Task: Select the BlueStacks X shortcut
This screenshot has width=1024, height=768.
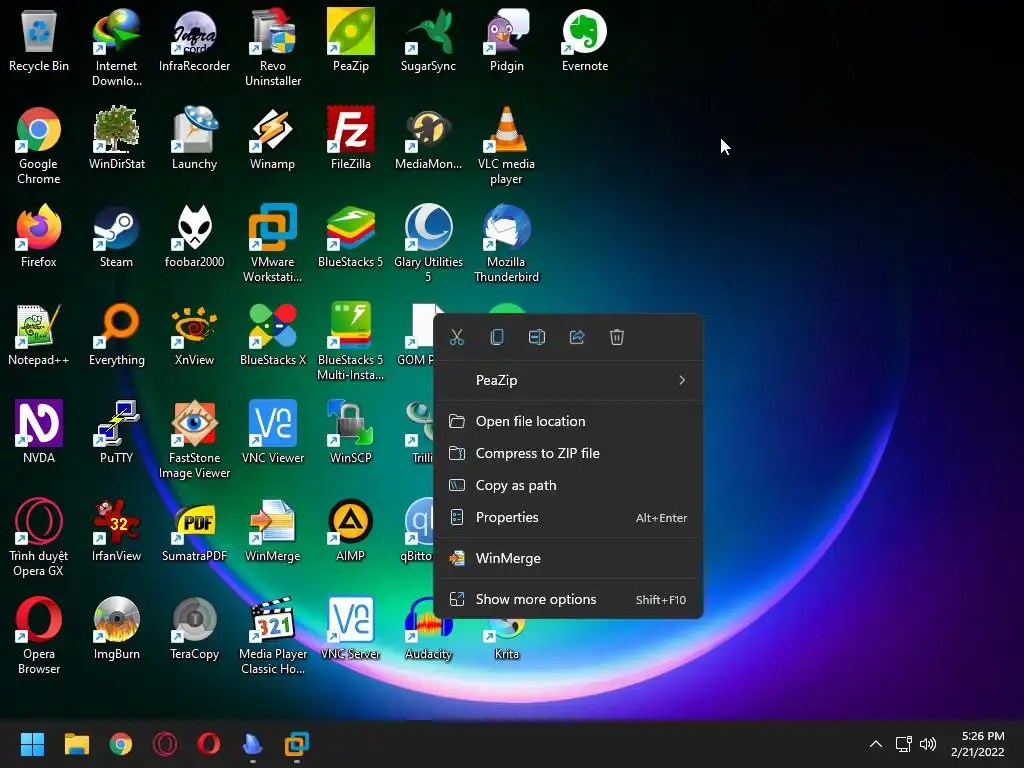Action: (273, 333)
